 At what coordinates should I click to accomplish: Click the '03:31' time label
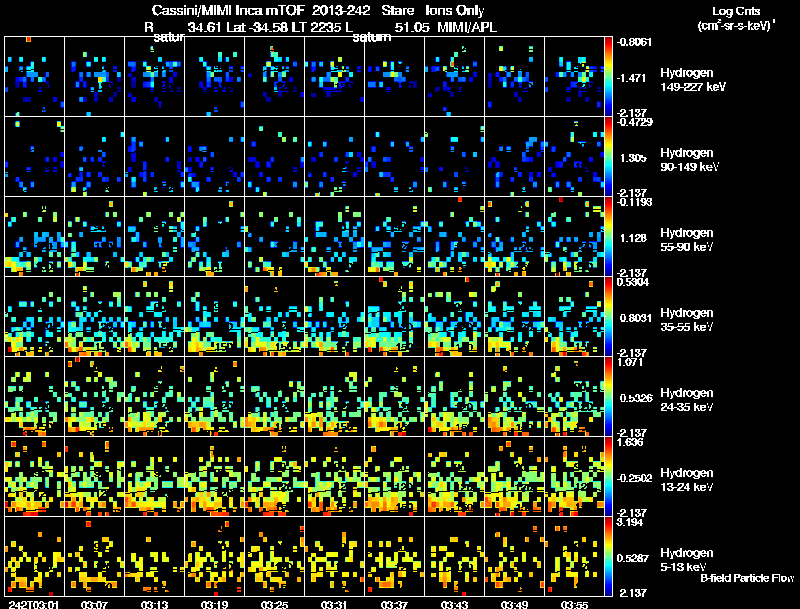click(334, 604)
